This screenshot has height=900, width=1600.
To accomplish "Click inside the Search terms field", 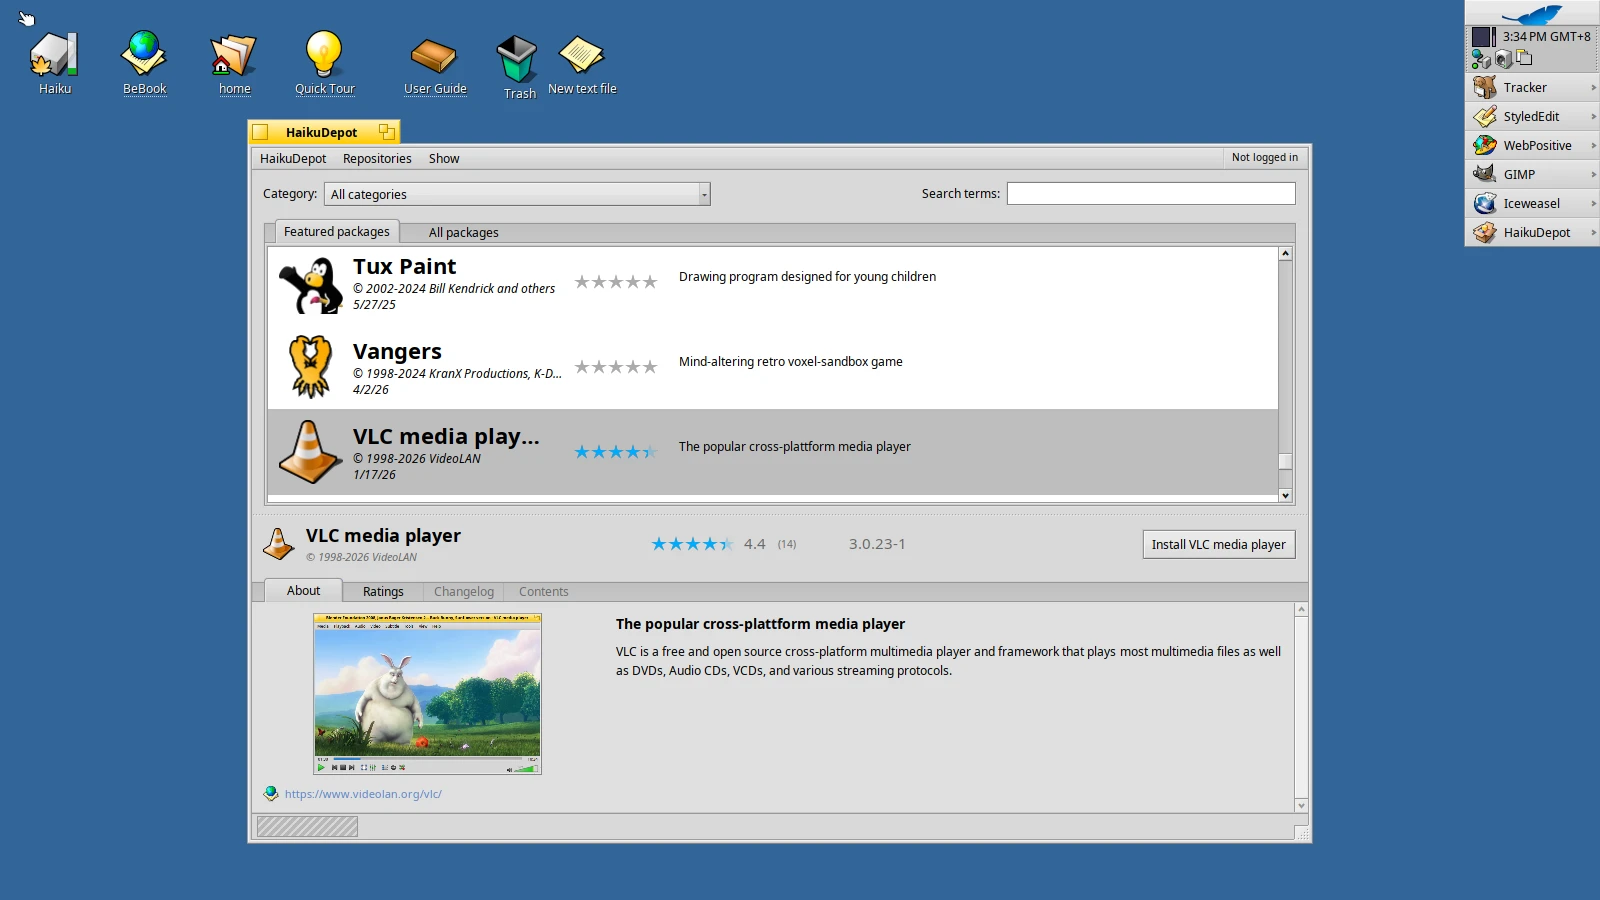I will [x=1152, y=193].
